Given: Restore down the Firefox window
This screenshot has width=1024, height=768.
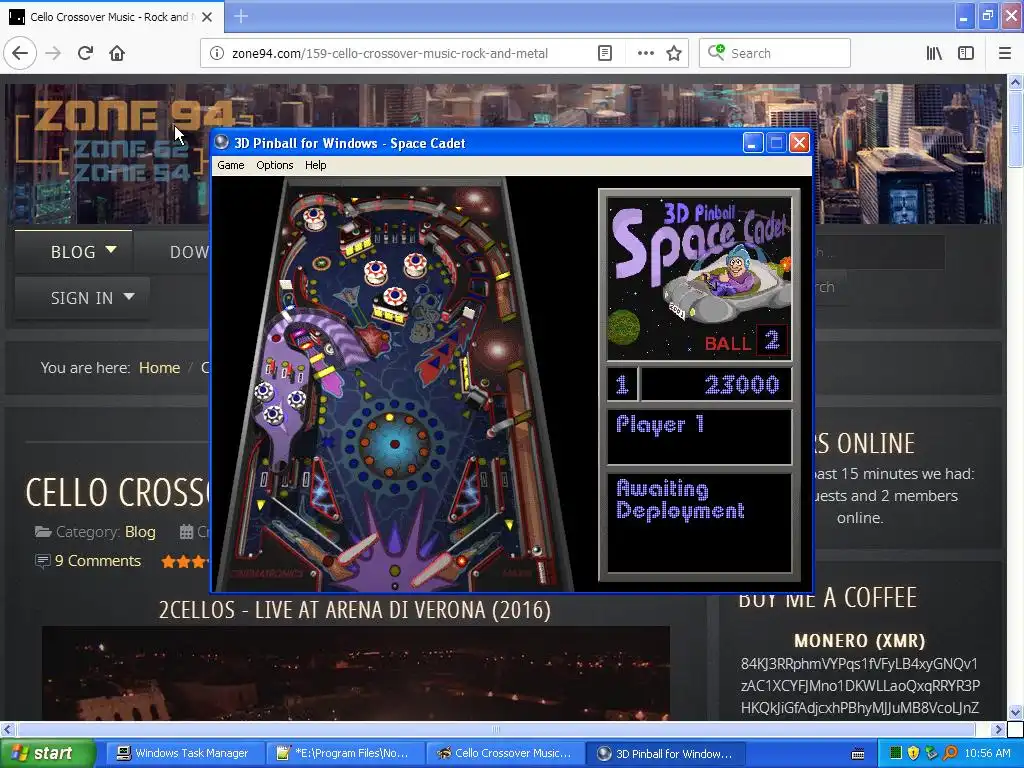Looking at the screenshot, I should (987, 16).
